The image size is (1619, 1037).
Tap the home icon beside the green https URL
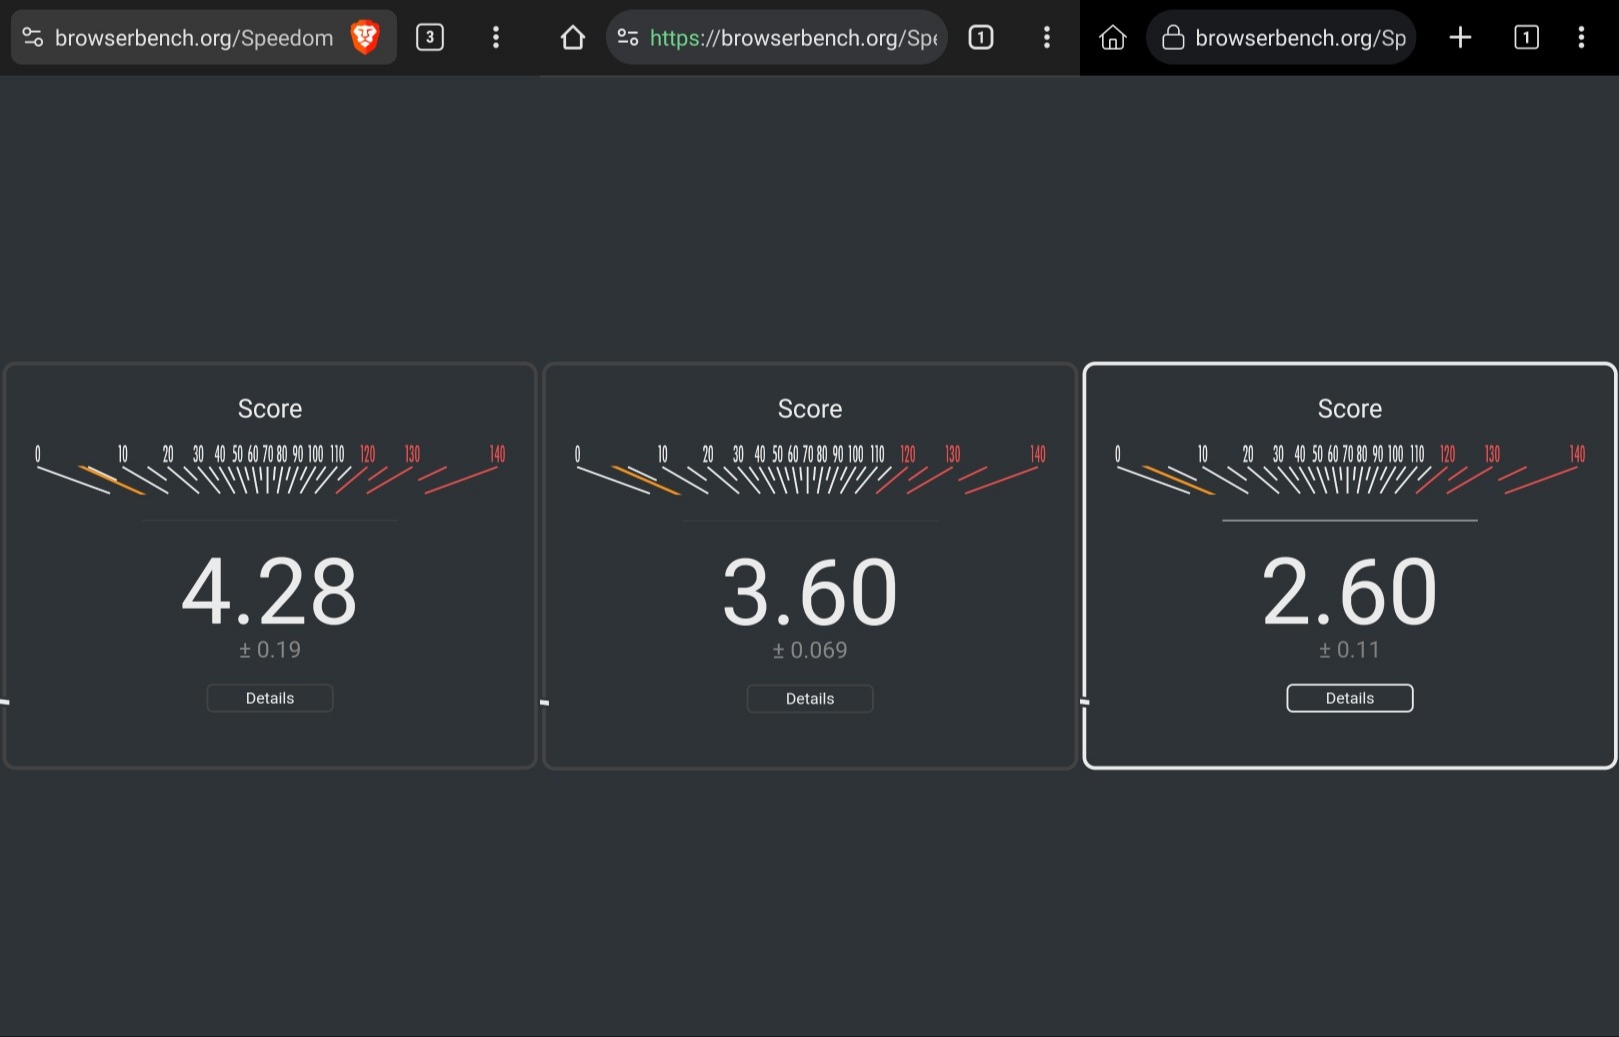pos(572,38)
